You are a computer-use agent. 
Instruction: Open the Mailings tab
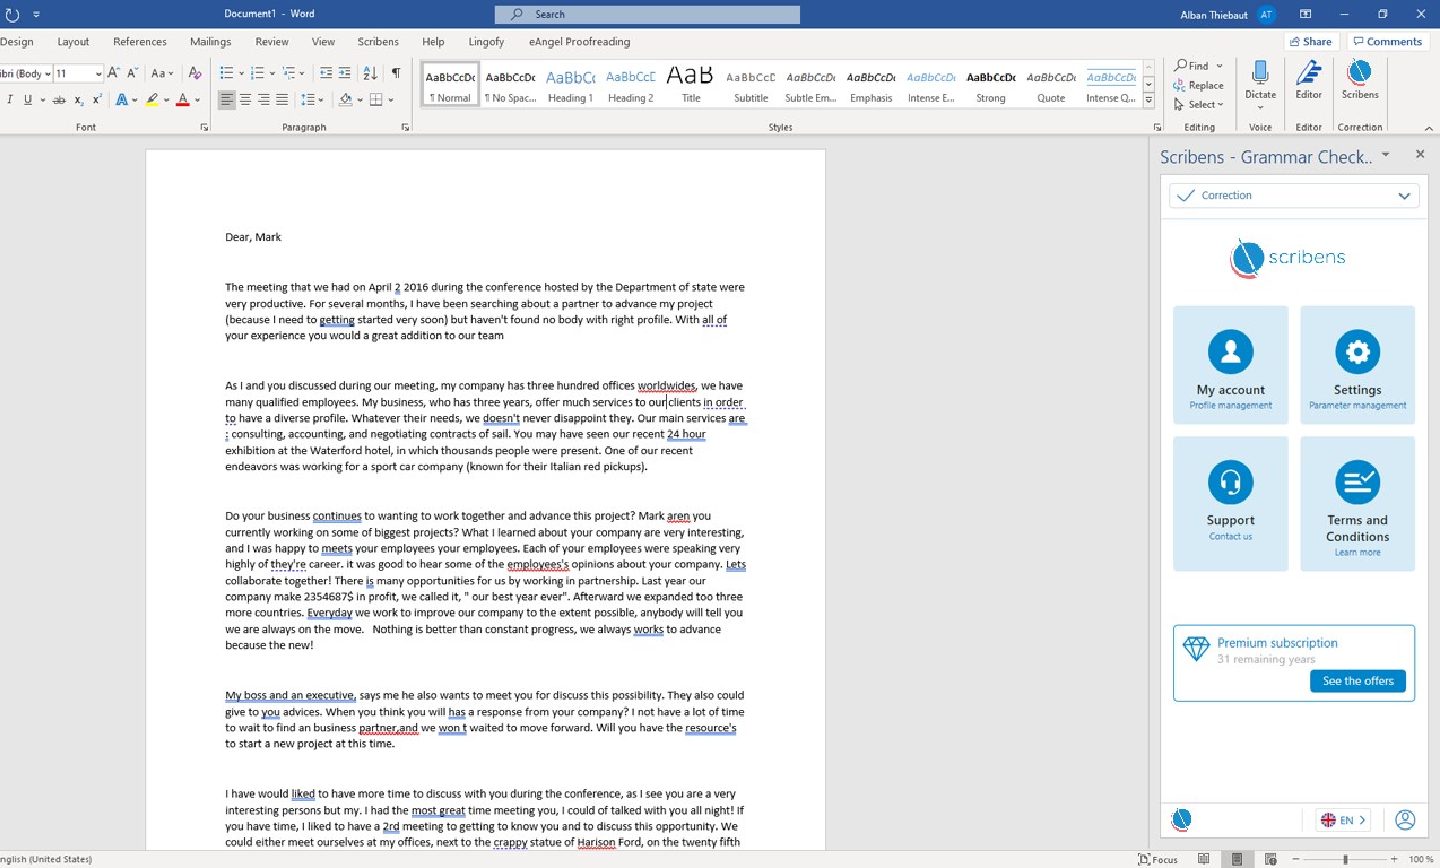coord(211,42)
